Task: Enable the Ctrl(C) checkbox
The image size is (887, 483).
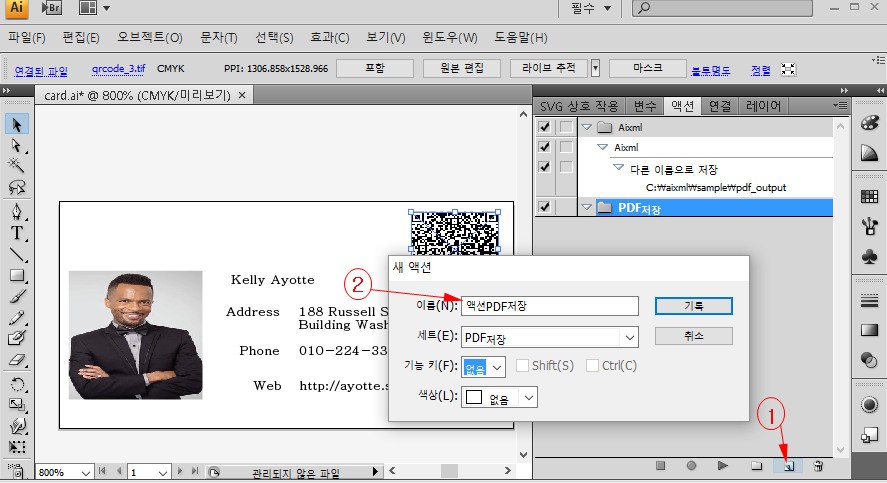Action: (x=593, y=366)
